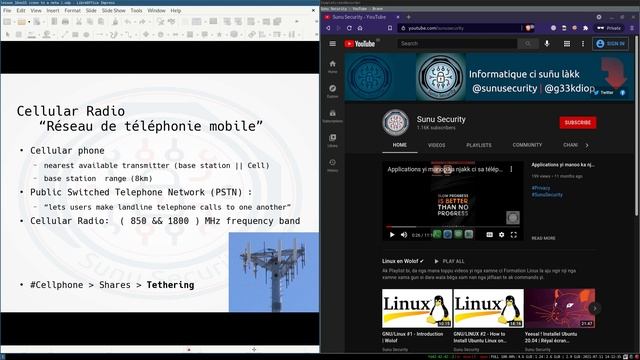The height and width of the screenshot is (360, 640).
Task: Click the YouTube logo
Action: pos(360,44)
